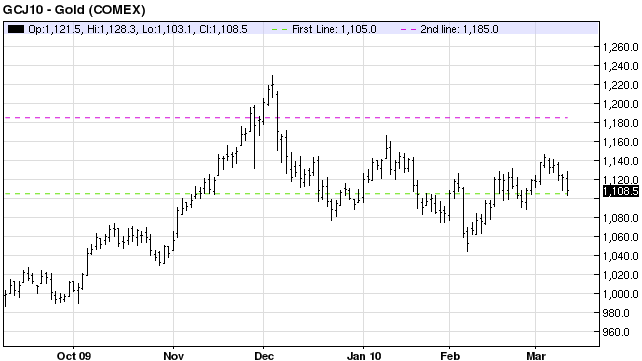Select the Lo:1,103.1 low value text

point(168,29)
